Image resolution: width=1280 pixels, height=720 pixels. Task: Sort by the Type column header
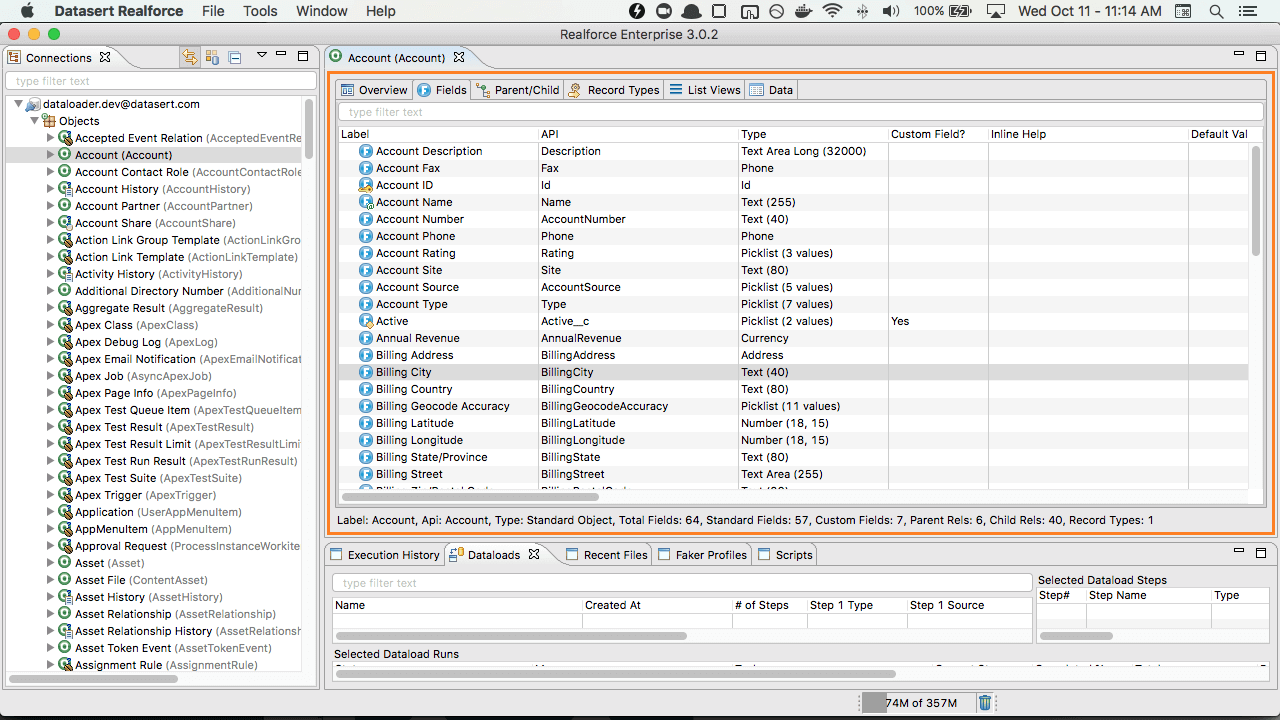pos(813,134)
